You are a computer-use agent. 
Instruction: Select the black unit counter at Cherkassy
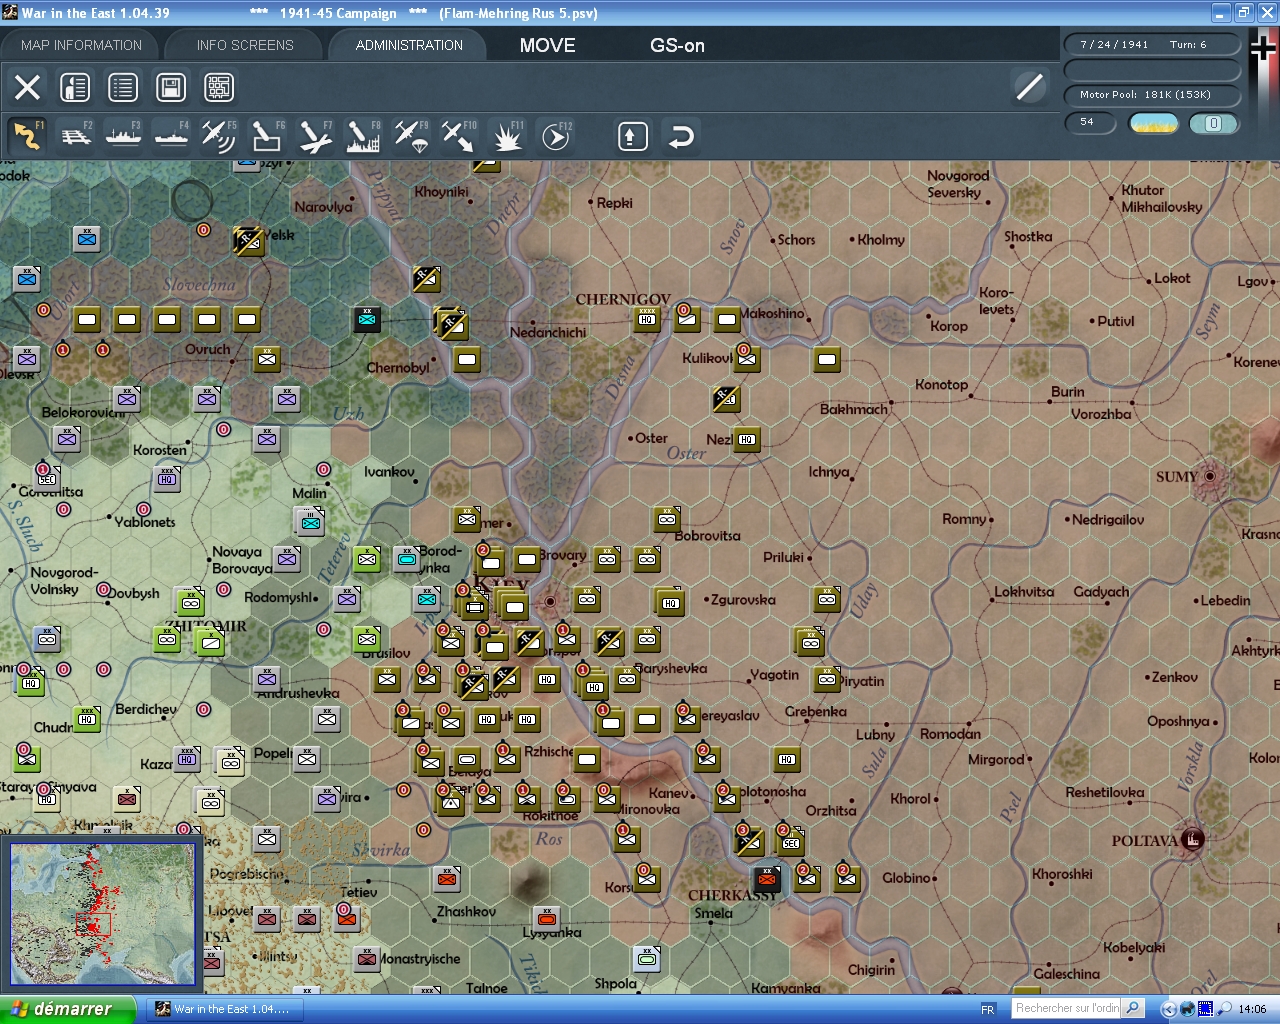767,879
